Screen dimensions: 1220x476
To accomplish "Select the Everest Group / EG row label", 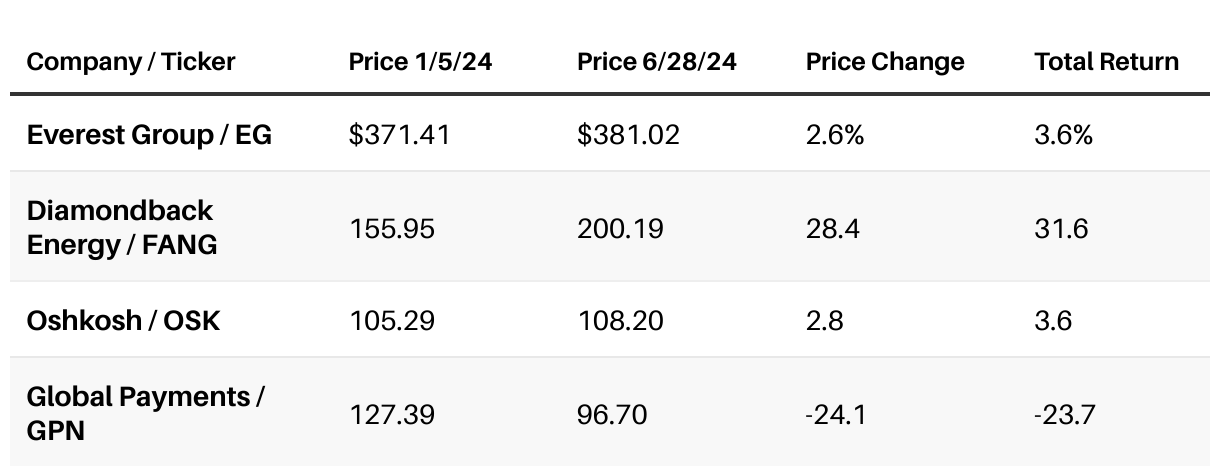I will pyautogui.click(x=149, y=134).
